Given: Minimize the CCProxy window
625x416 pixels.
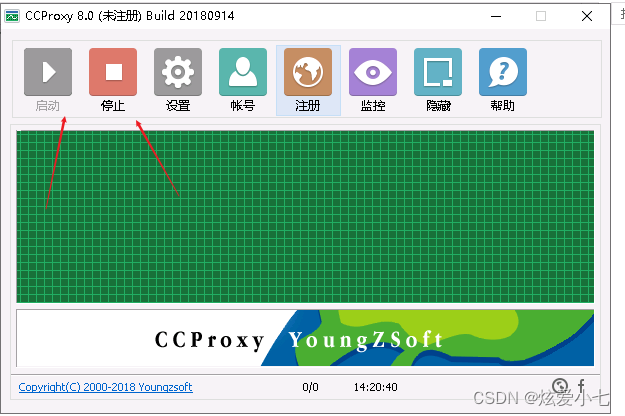Looking at the screenshot, I should pyautogui.click(x=496, y=16).
